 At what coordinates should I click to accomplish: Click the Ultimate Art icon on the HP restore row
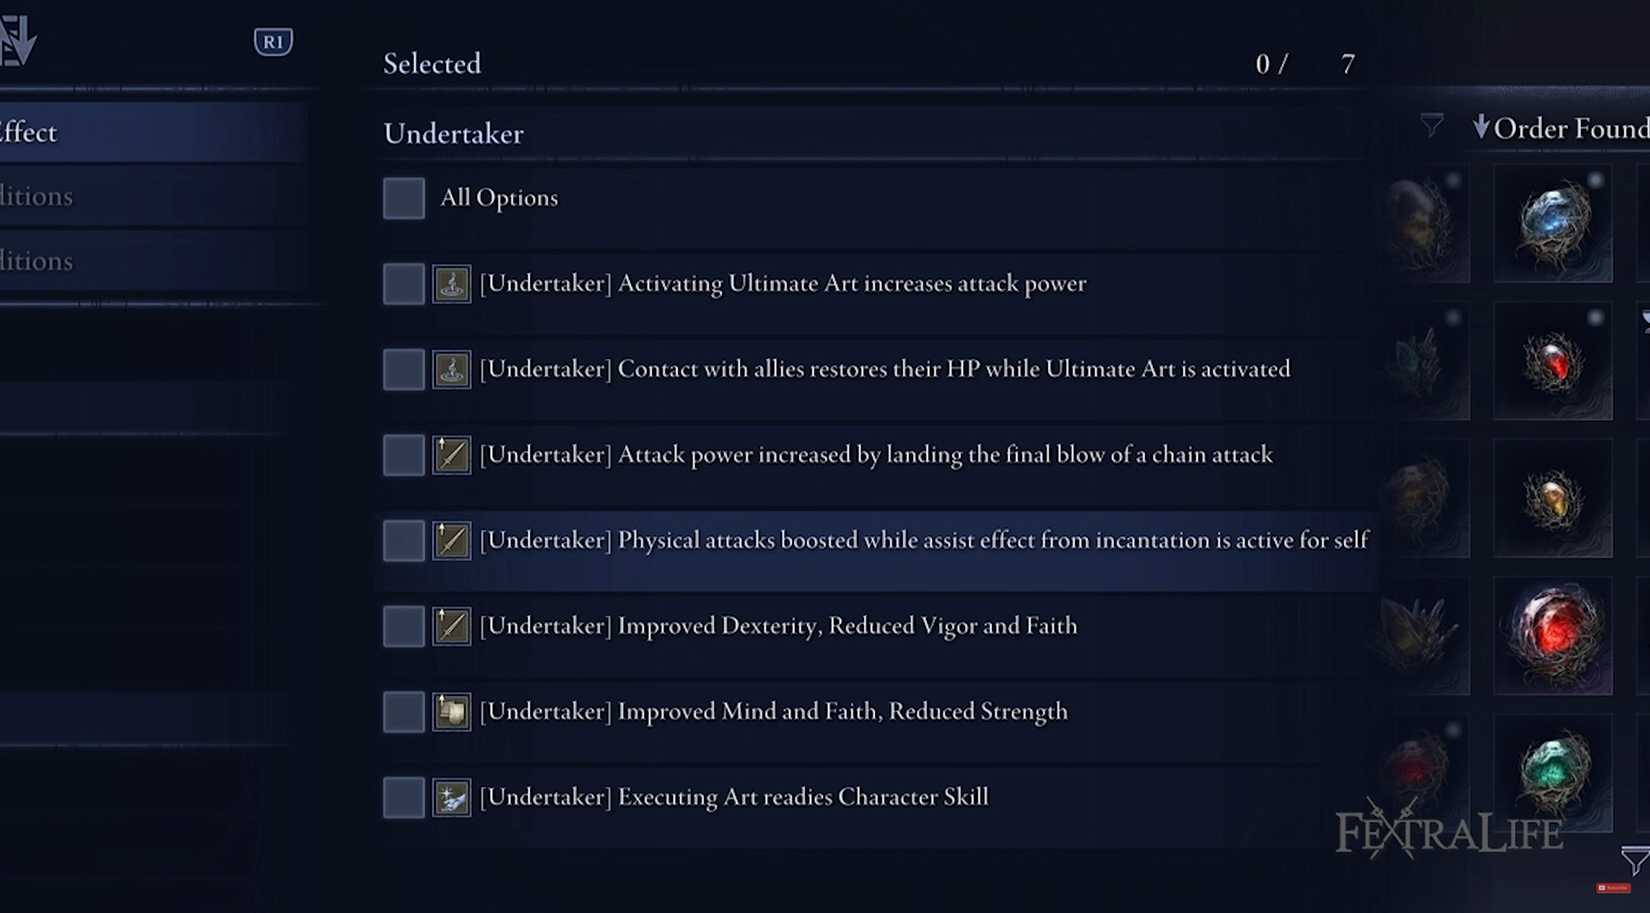click(451, 369)
